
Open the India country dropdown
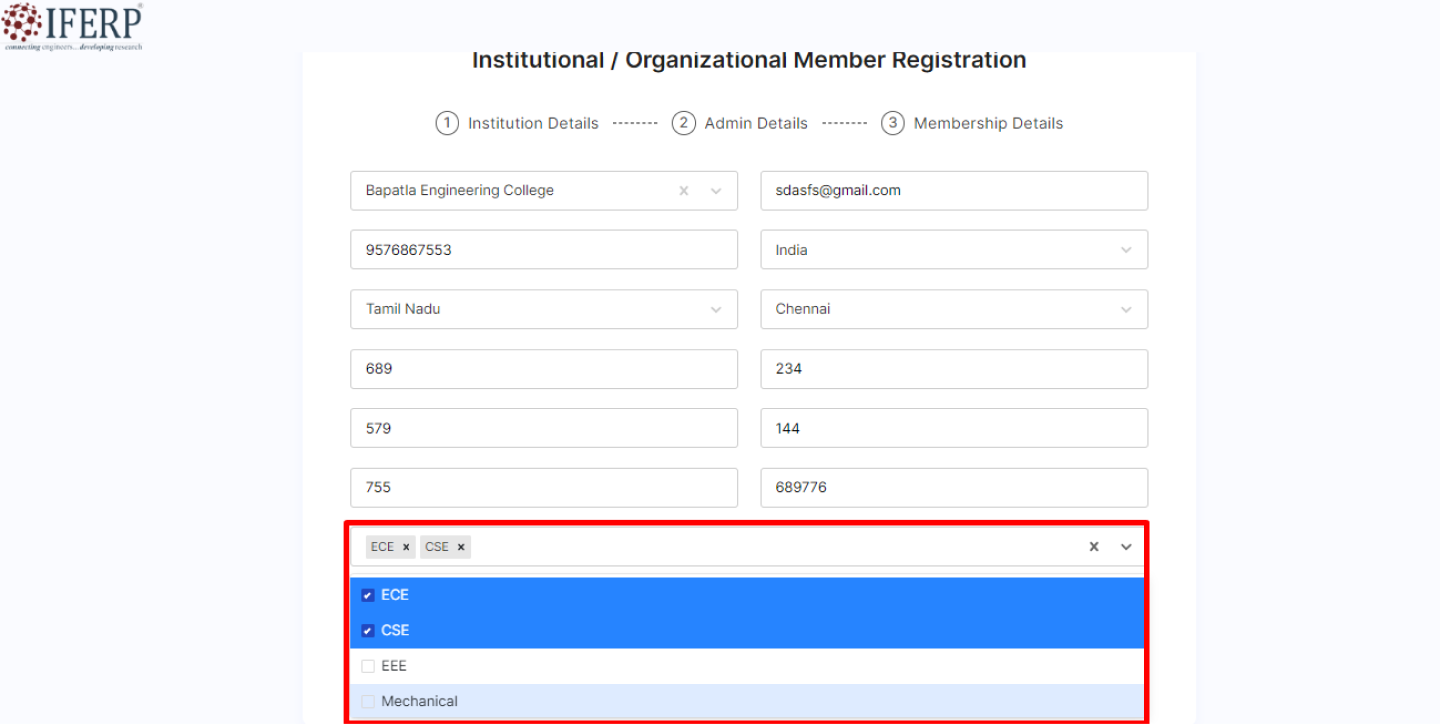click(1126, 249)
